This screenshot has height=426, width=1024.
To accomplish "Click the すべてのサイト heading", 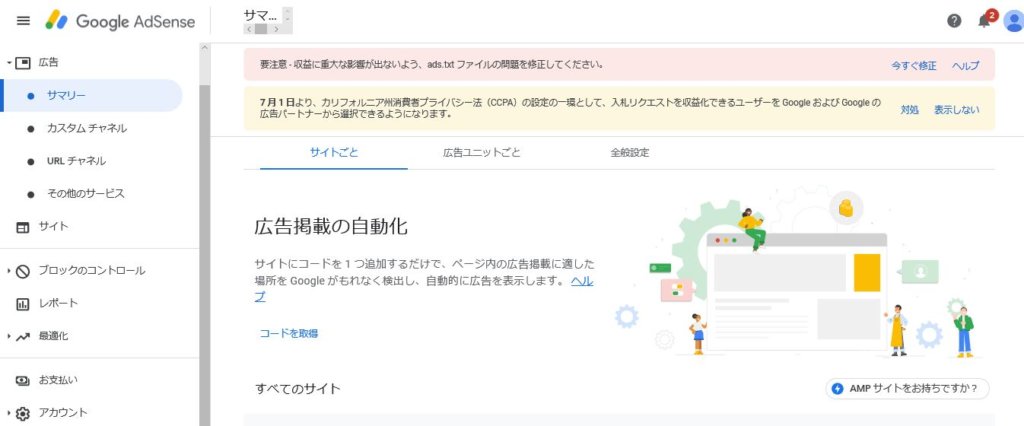I will click(x=298, y=389).
